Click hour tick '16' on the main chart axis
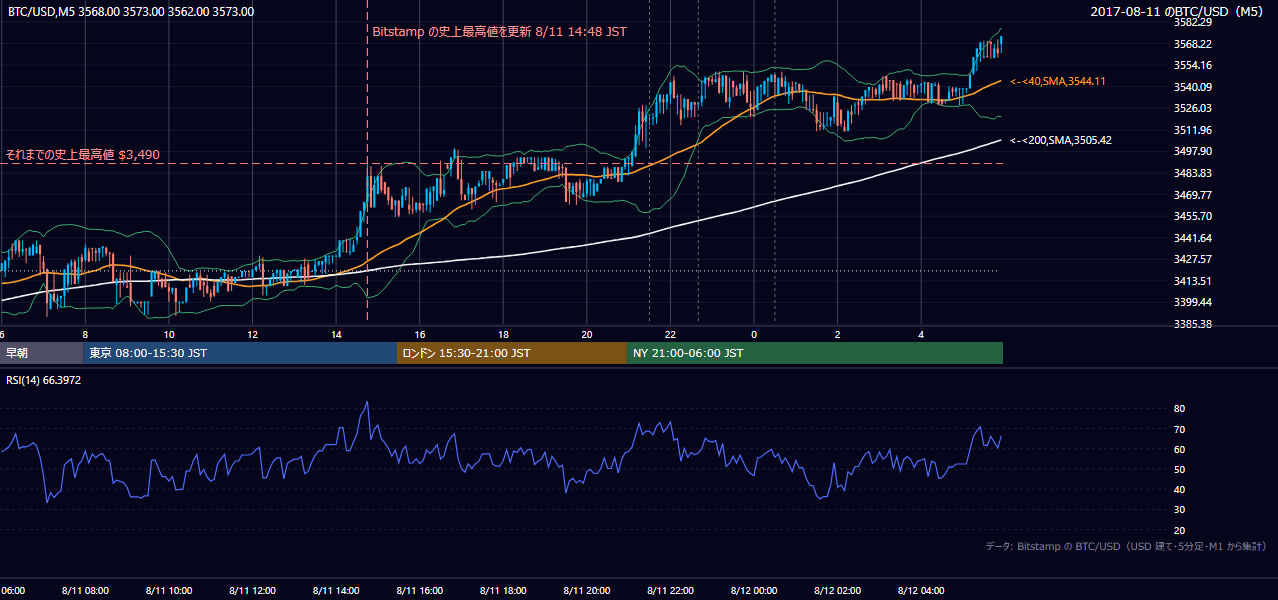This screenshot has width=1278, height=600. [x=420, y=335]
